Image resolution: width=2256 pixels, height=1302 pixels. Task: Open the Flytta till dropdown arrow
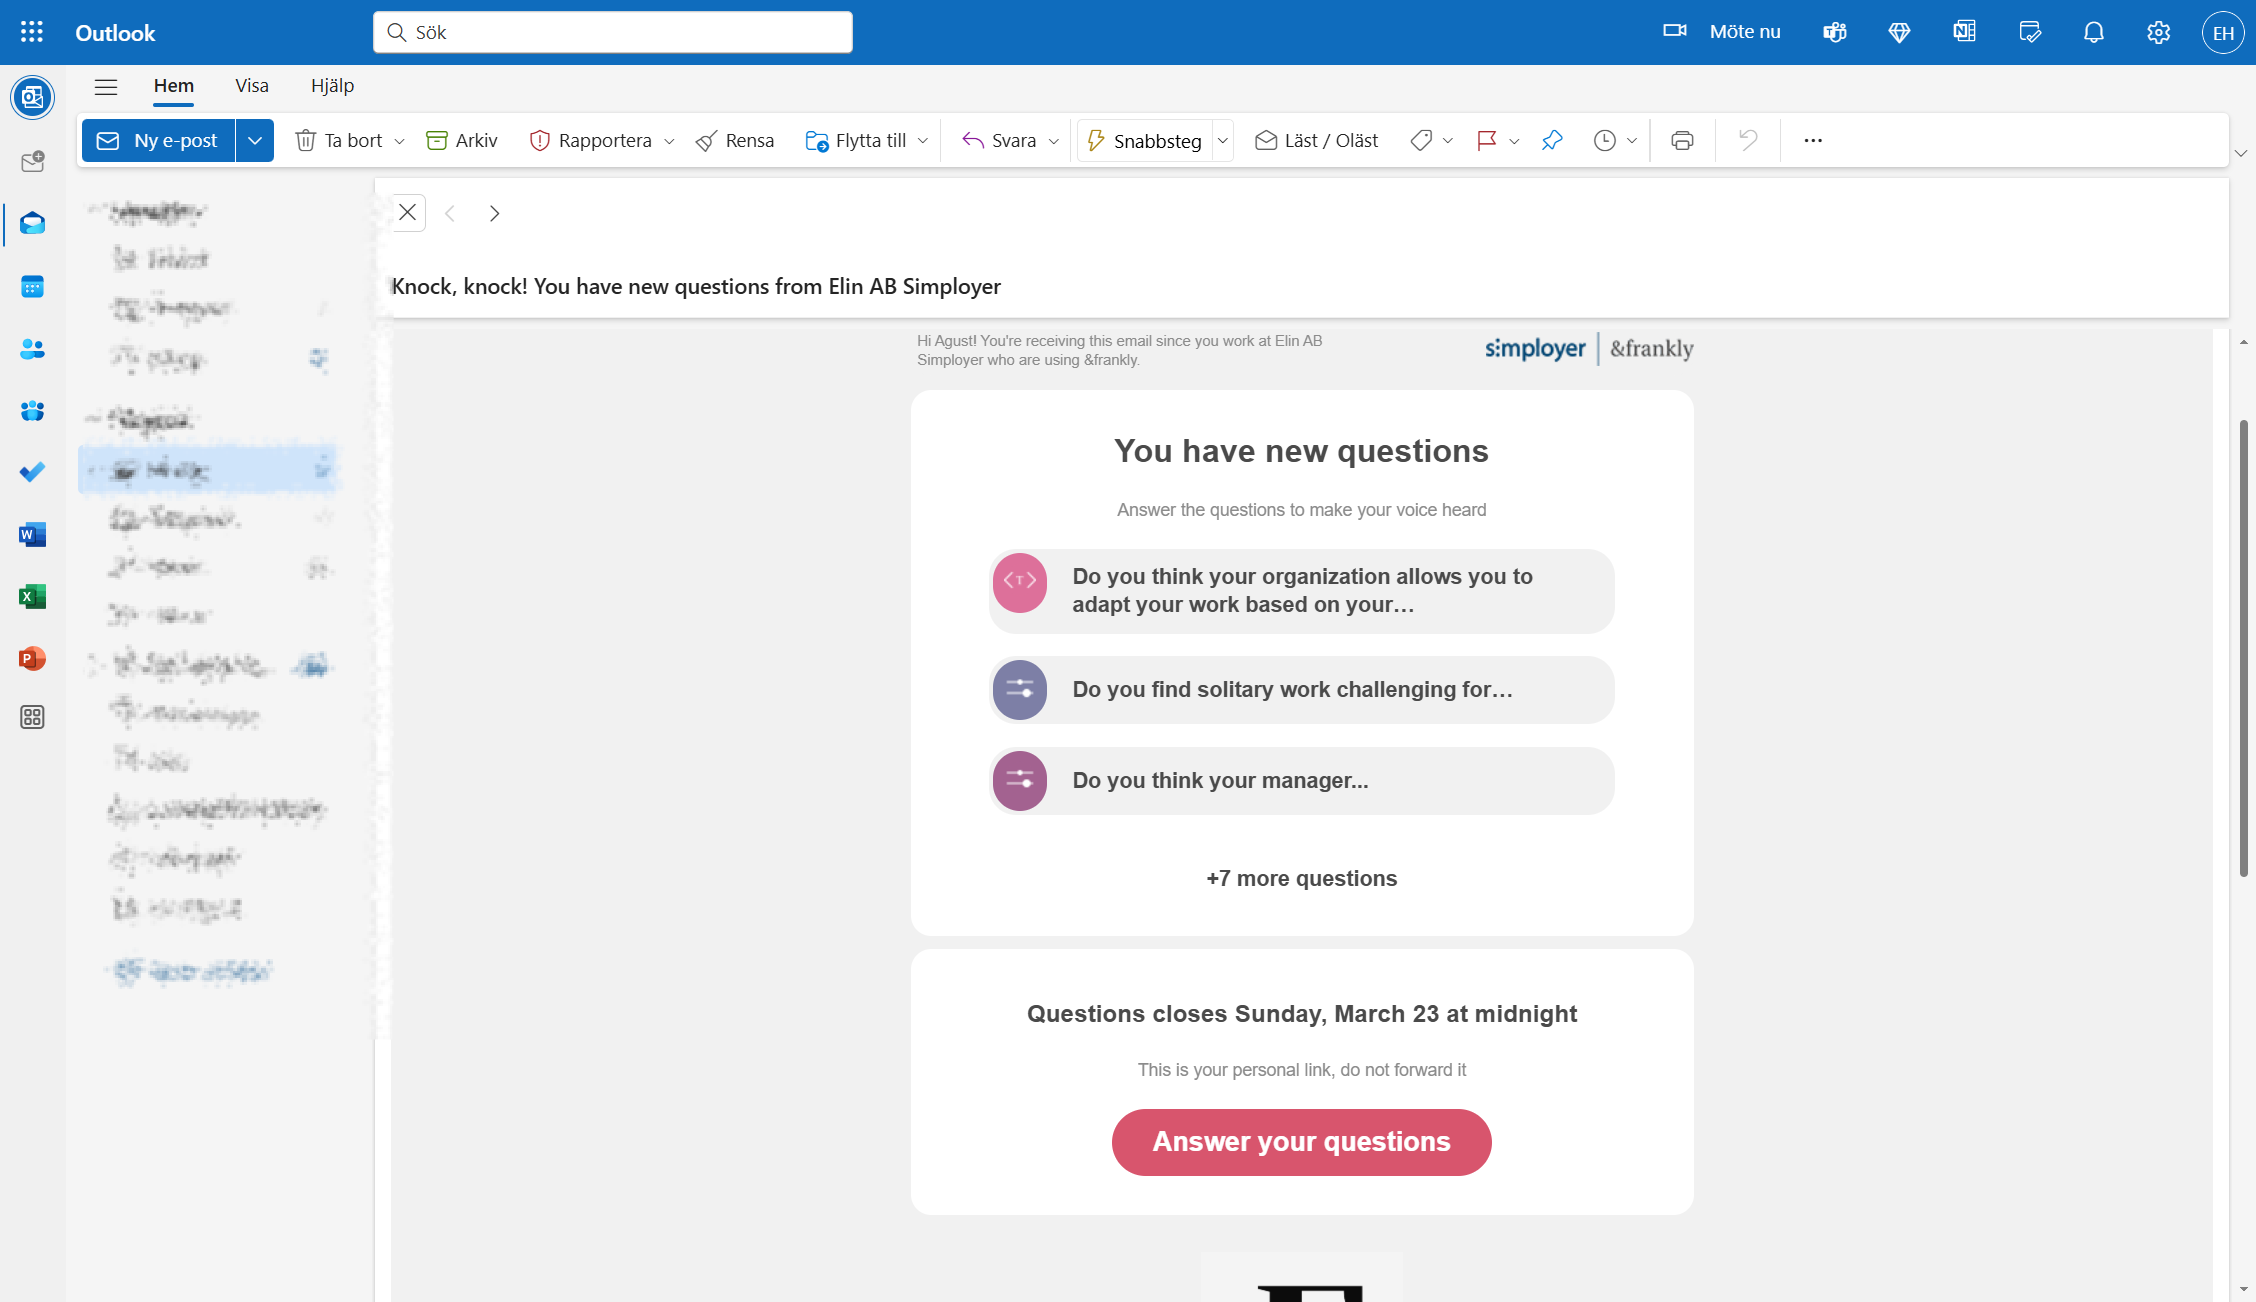tap(923, 141)
